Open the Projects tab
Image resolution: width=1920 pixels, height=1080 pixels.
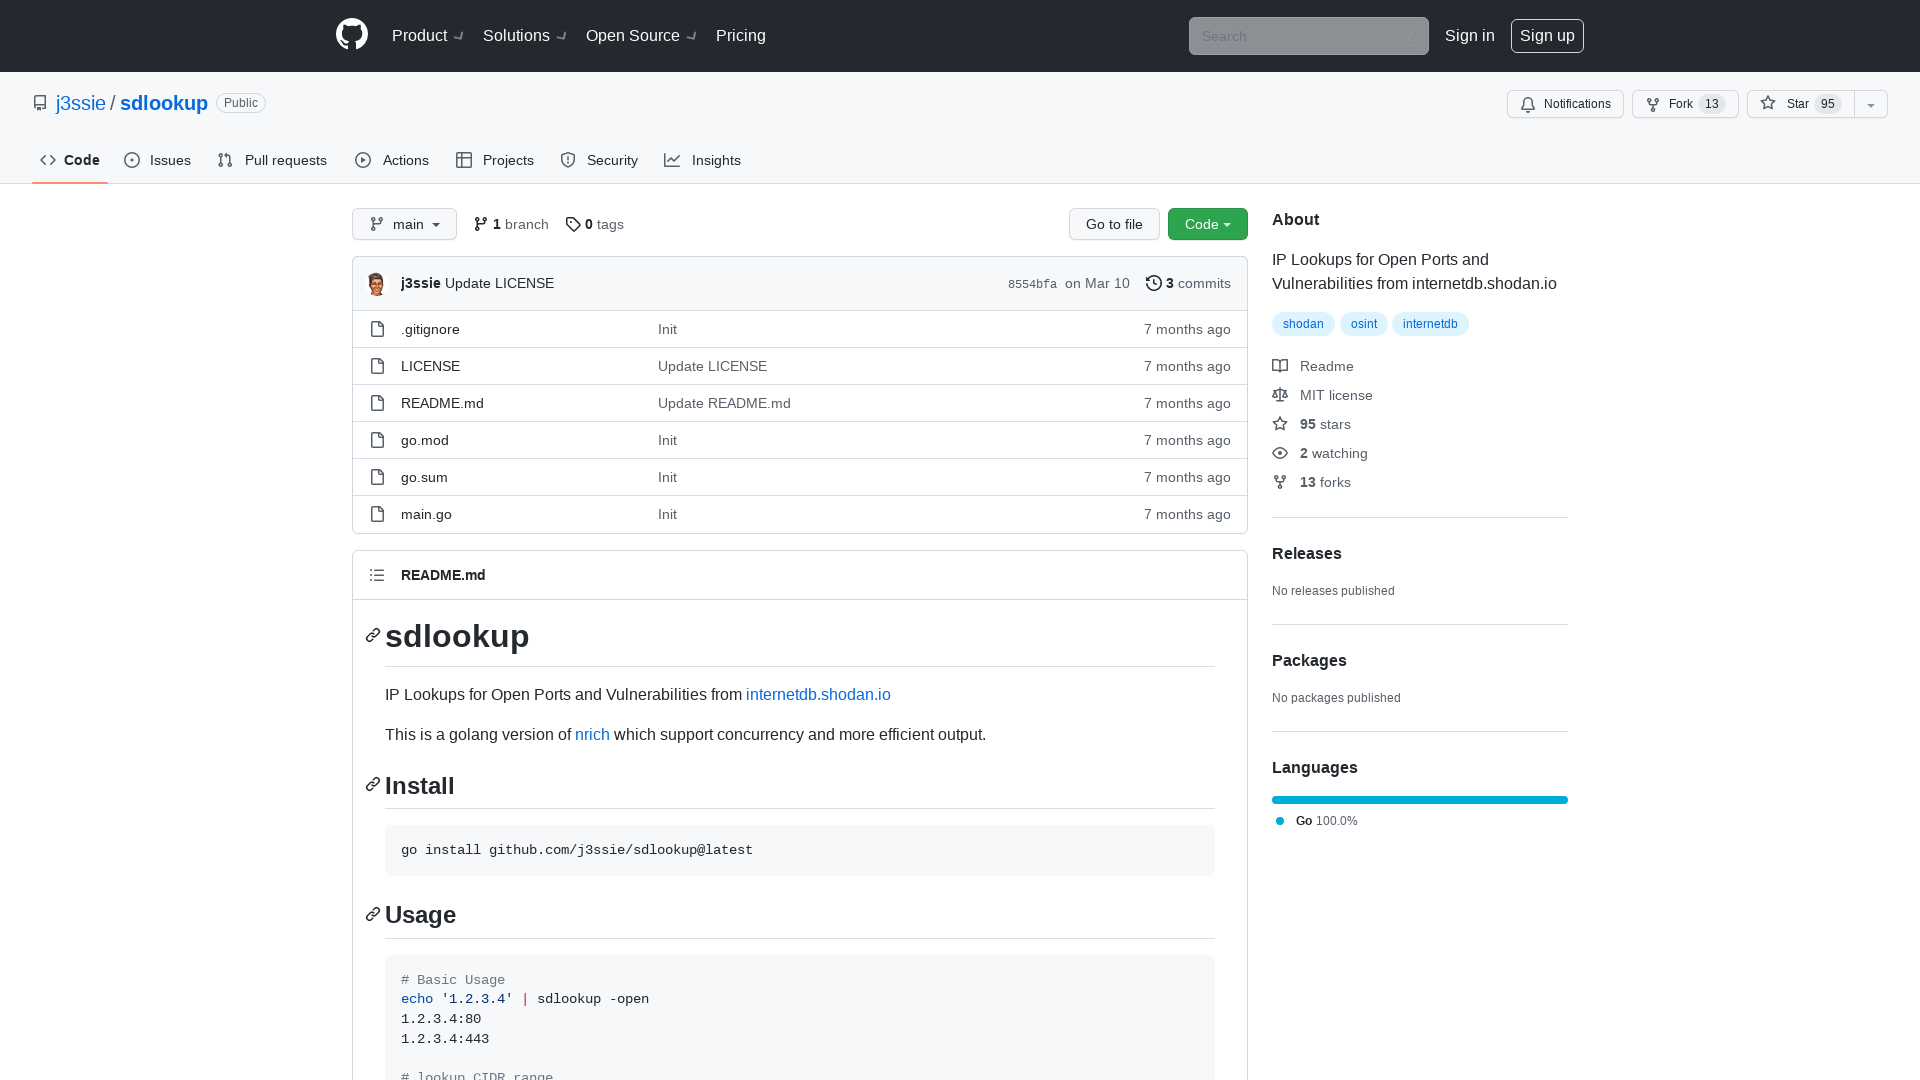coord(495,160)
